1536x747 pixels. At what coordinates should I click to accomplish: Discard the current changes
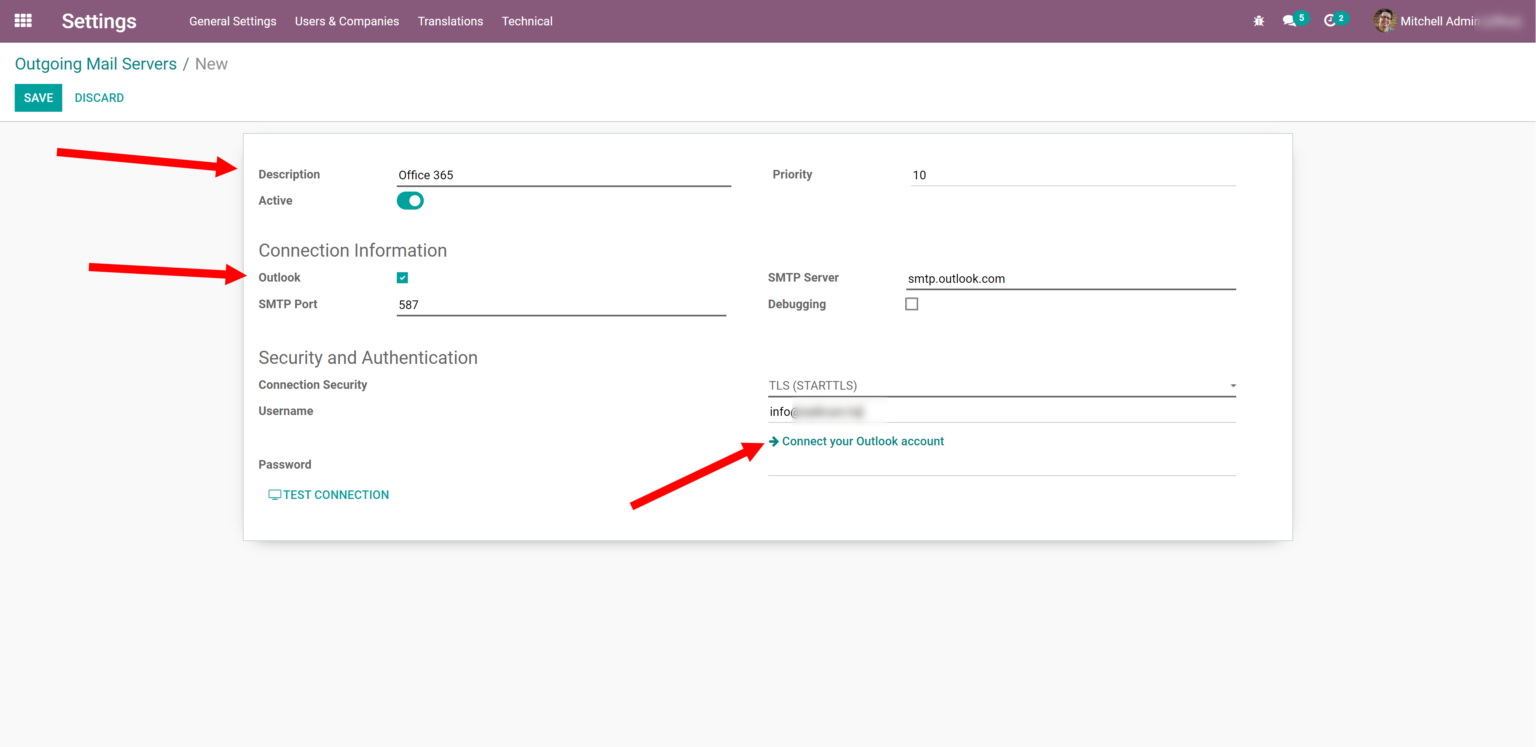[99, 97]
